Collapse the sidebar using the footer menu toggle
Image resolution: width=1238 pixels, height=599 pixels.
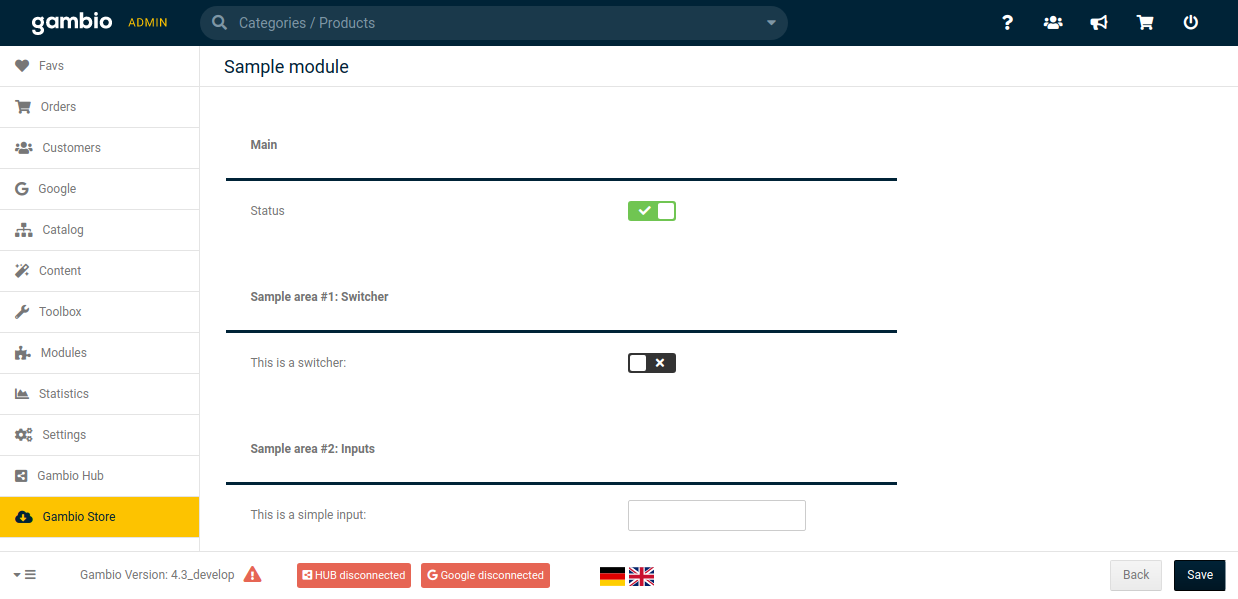click(25, 575)
